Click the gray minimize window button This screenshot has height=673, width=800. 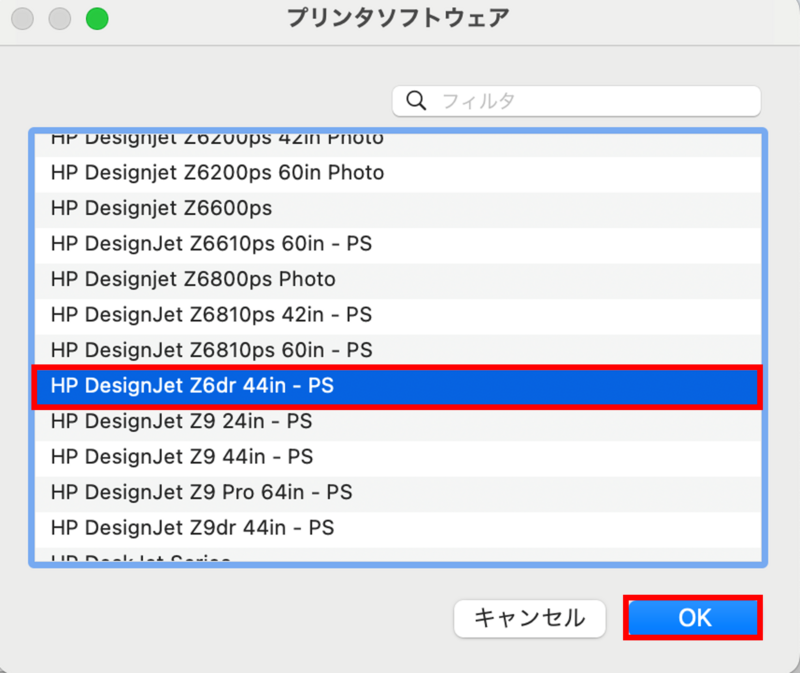(60, 18)
